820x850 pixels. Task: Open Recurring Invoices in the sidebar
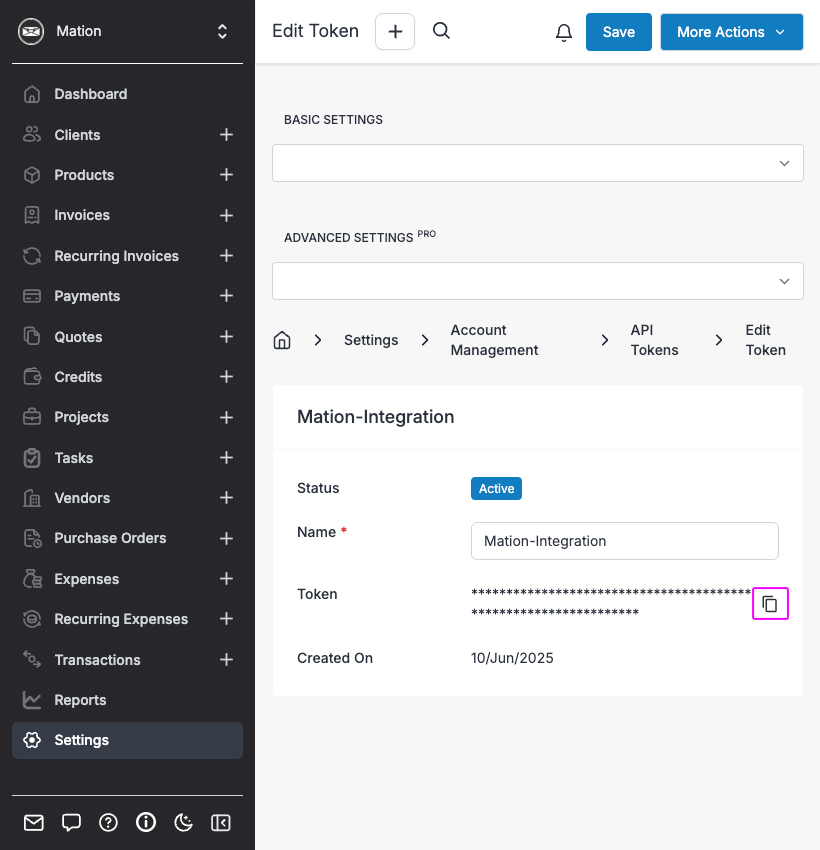tap(117, 255)
